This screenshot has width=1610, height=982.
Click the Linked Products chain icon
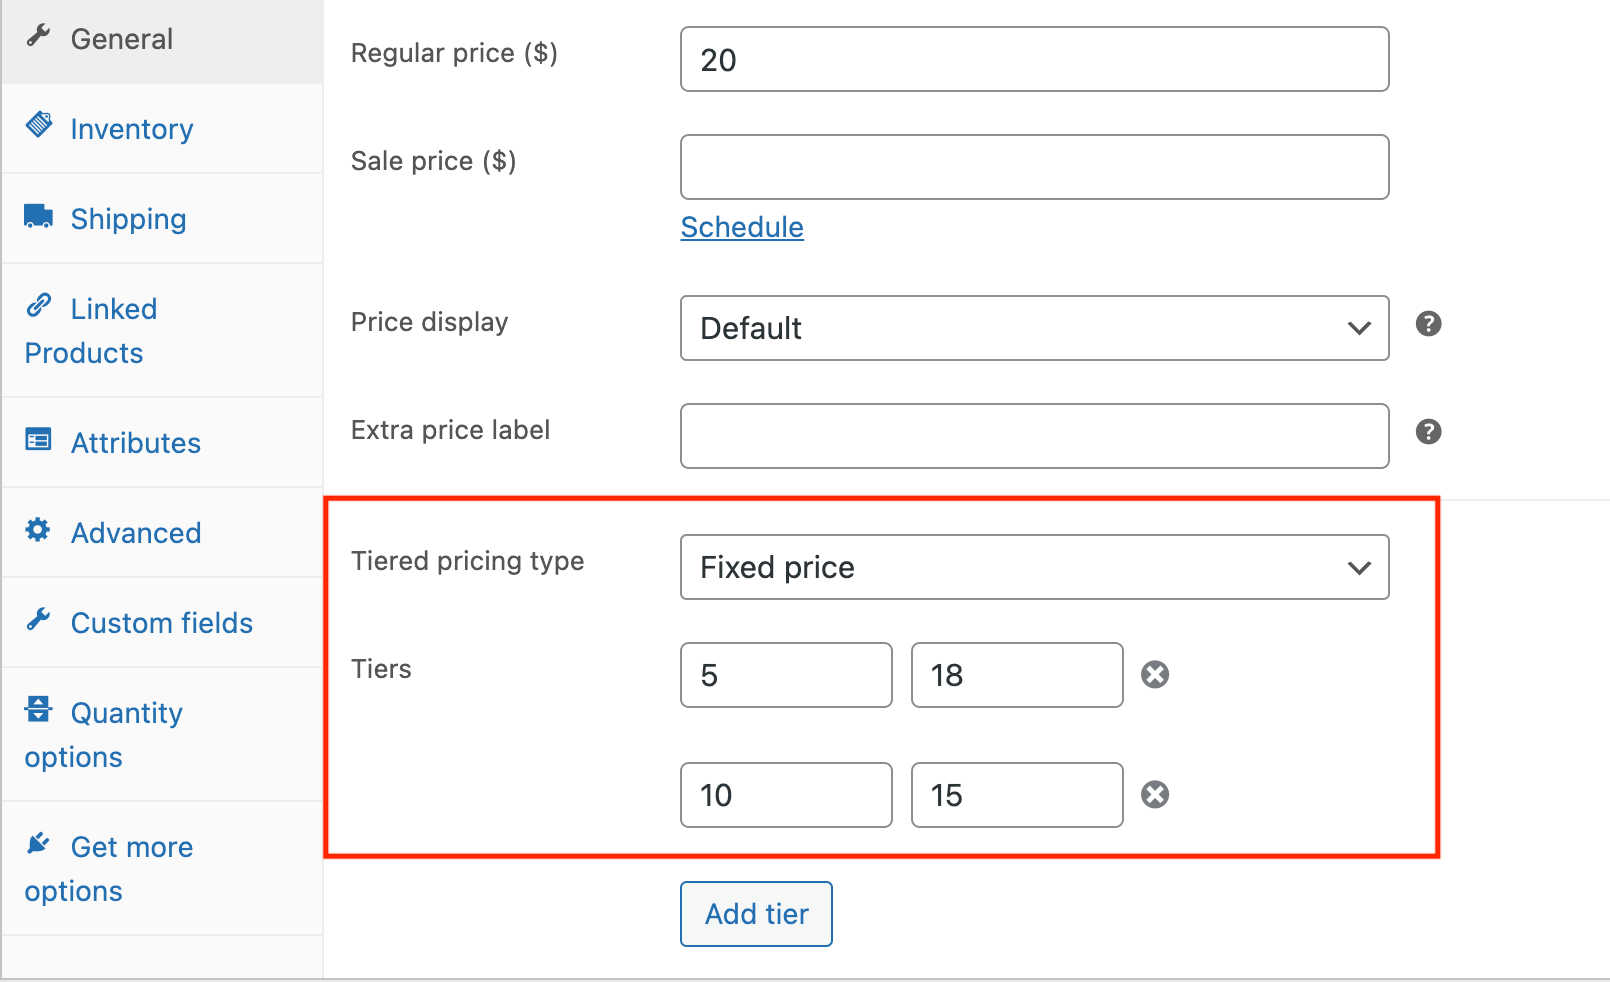click(39, 305)
